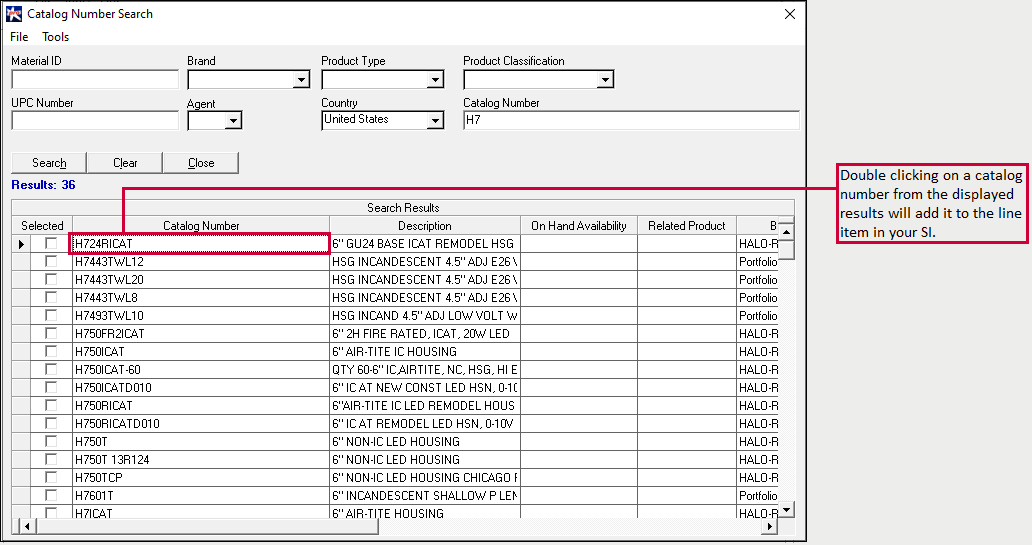Open the File menu
The height and width of the screenshot is (545, 1032).
coord(19,37)
